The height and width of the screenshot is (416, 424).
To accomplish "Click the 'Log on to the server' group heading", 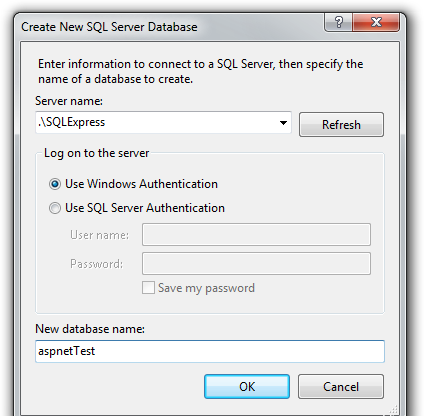I will pos(97,153).
